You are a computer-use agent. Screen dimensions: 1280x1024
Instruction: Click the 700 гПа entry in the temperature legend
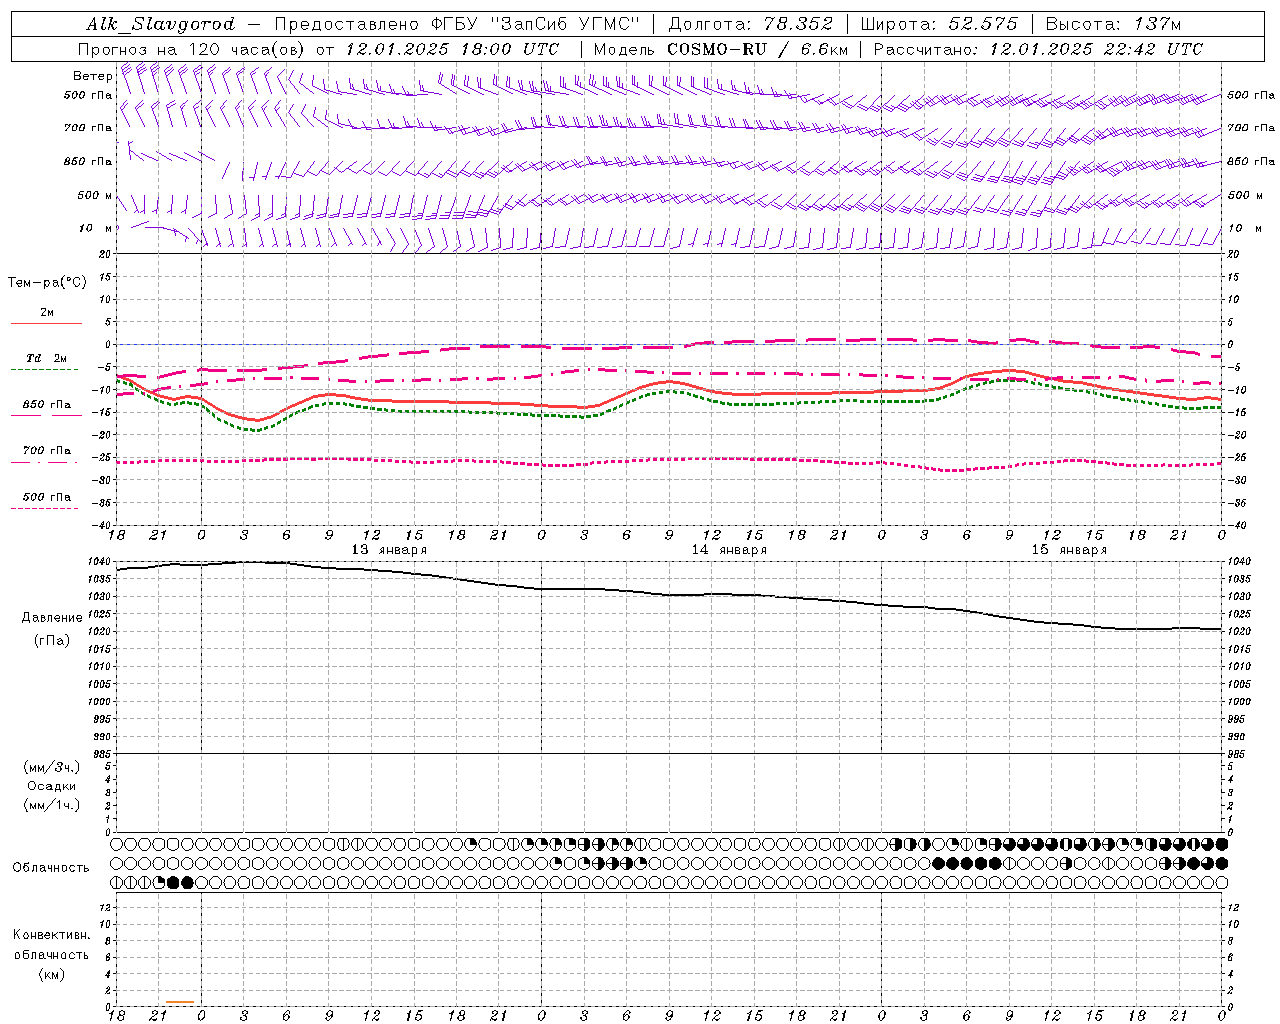tap(47, 450)
